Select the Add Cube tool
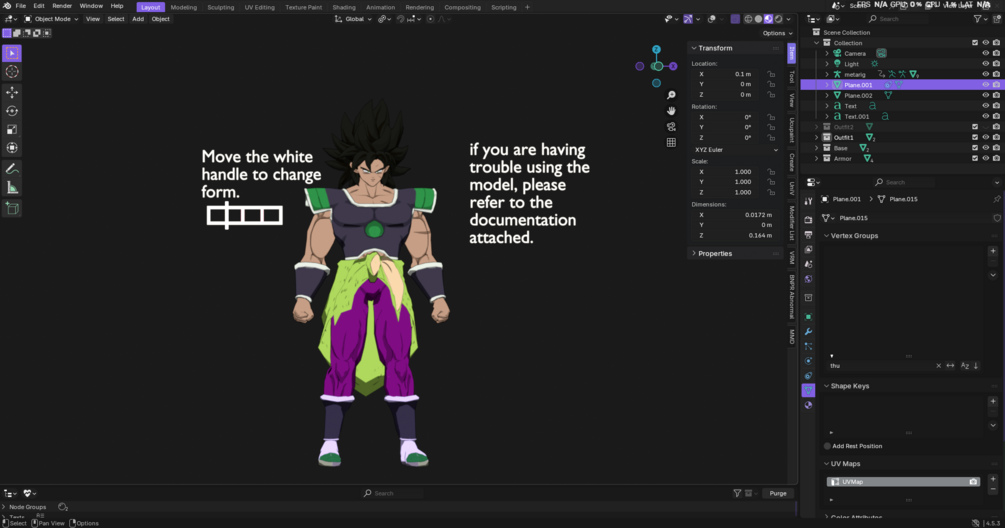The width and height of the screenshot is (1005, 528). click(12, 208)
